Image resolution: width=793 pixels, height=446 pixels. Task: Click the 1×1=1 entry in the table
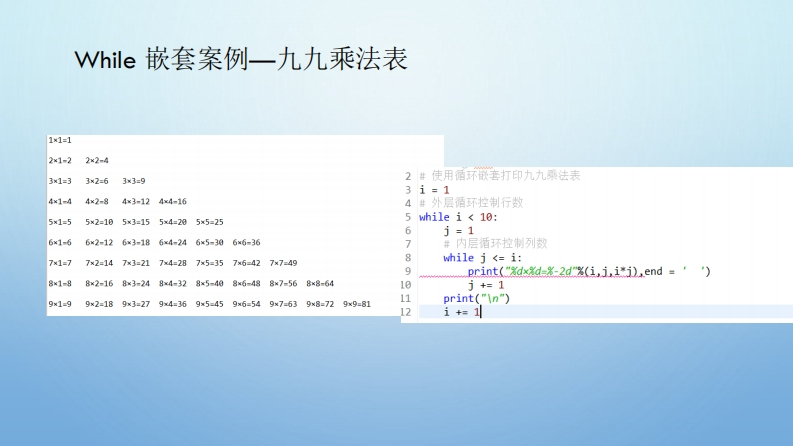(59, 140)
